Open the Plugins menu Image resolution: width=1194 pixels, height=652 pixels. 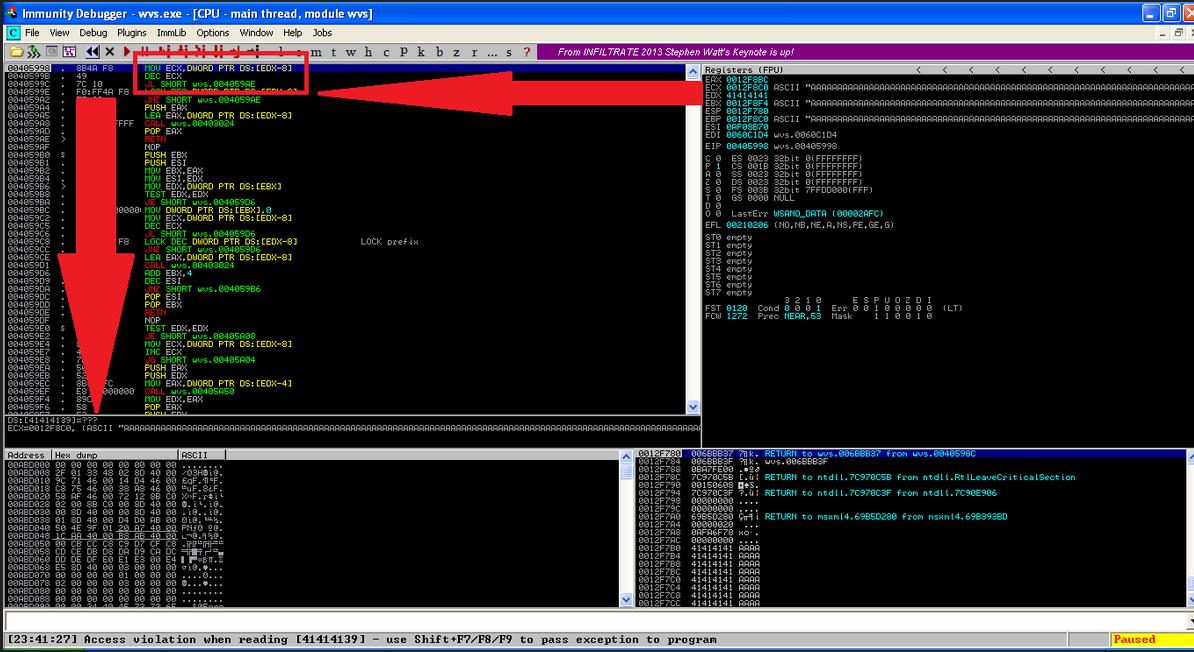point(131,32)
